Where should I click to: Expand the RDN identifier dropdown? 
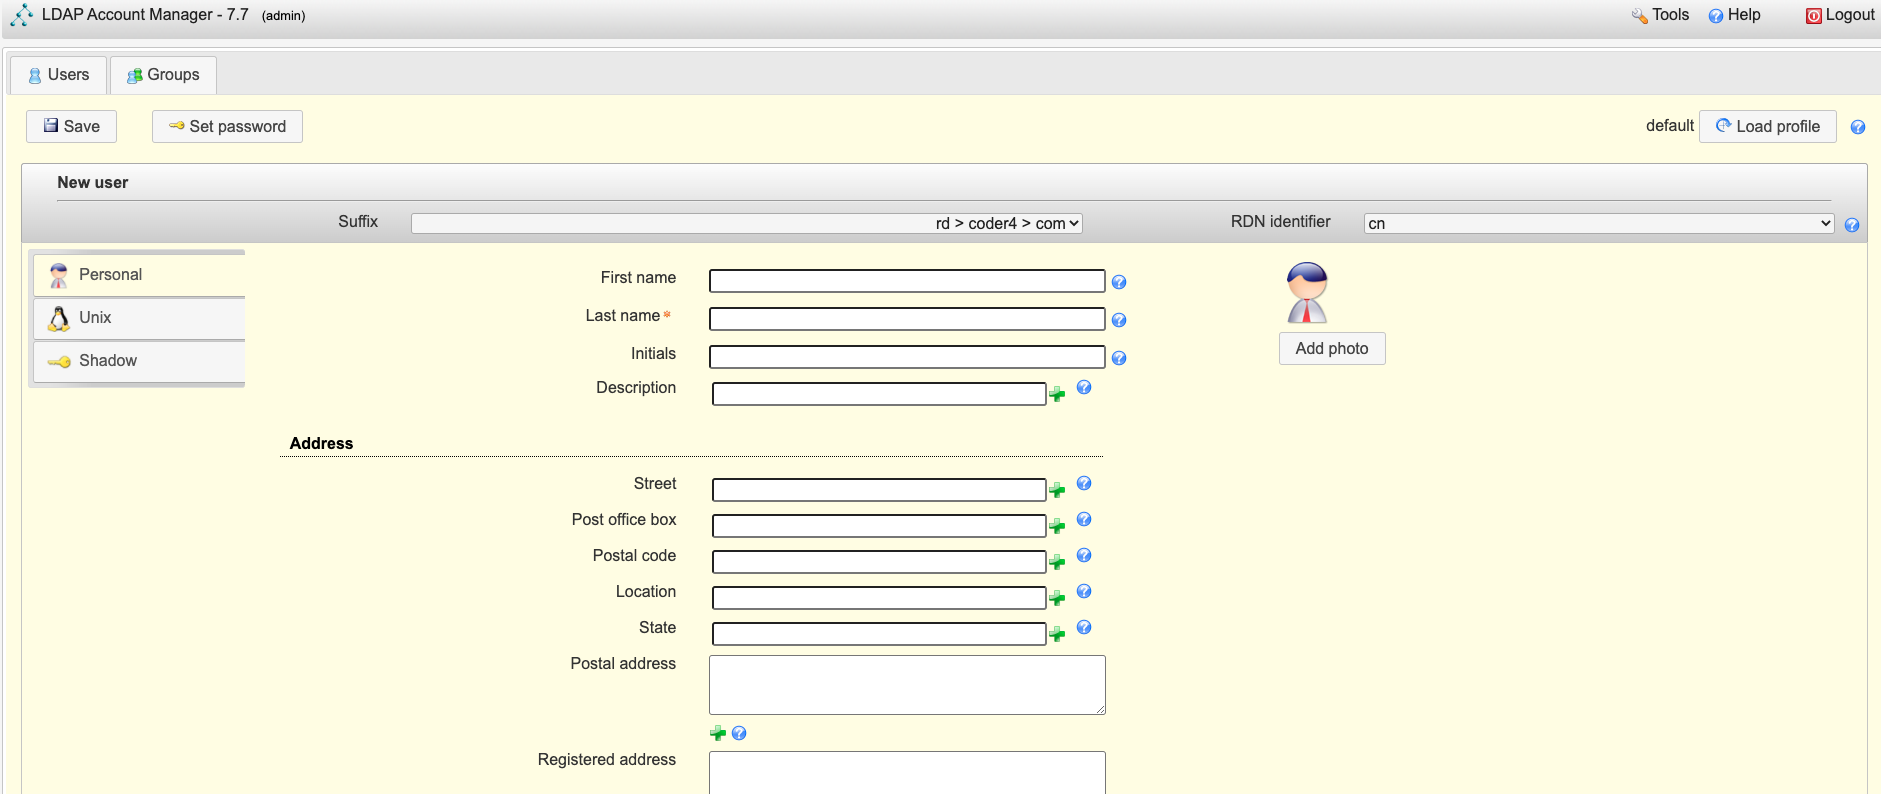click(x=1598, y=224)
